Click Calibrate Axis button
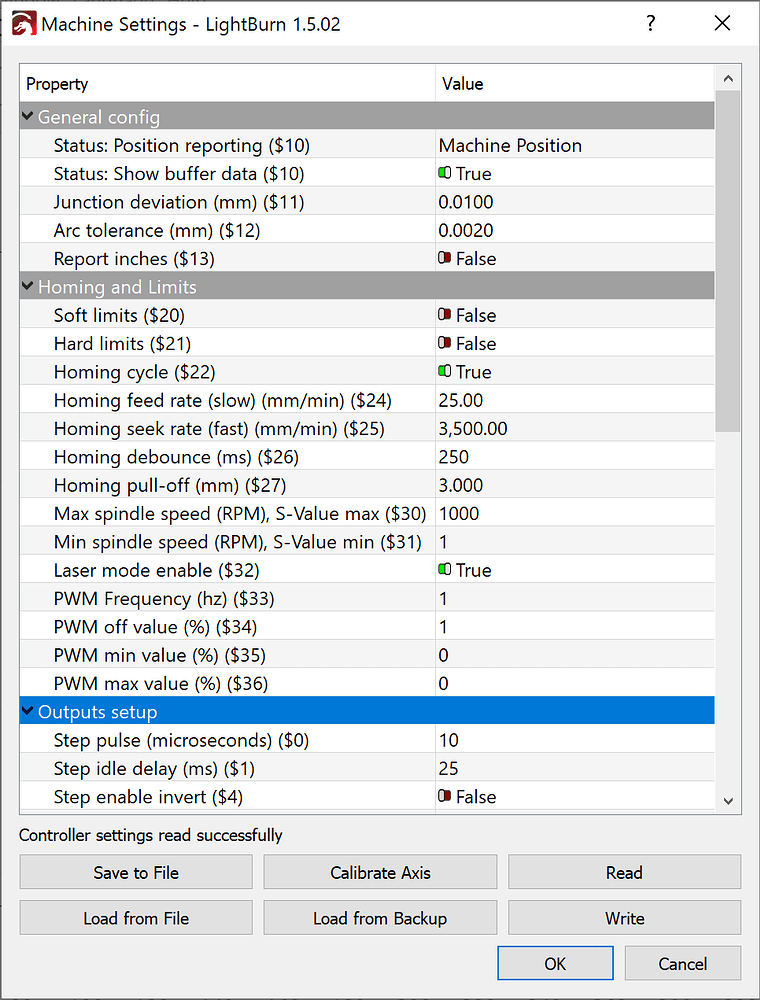 tap(380, 872)
